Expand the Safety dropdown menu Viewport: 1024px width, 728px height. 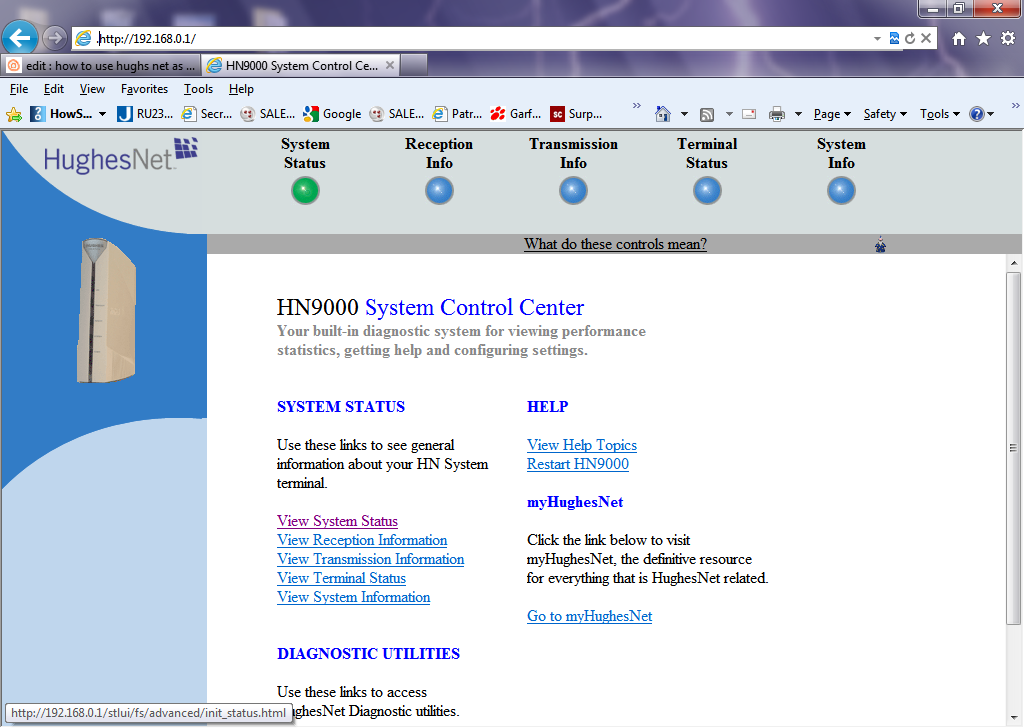coord(885,114)
